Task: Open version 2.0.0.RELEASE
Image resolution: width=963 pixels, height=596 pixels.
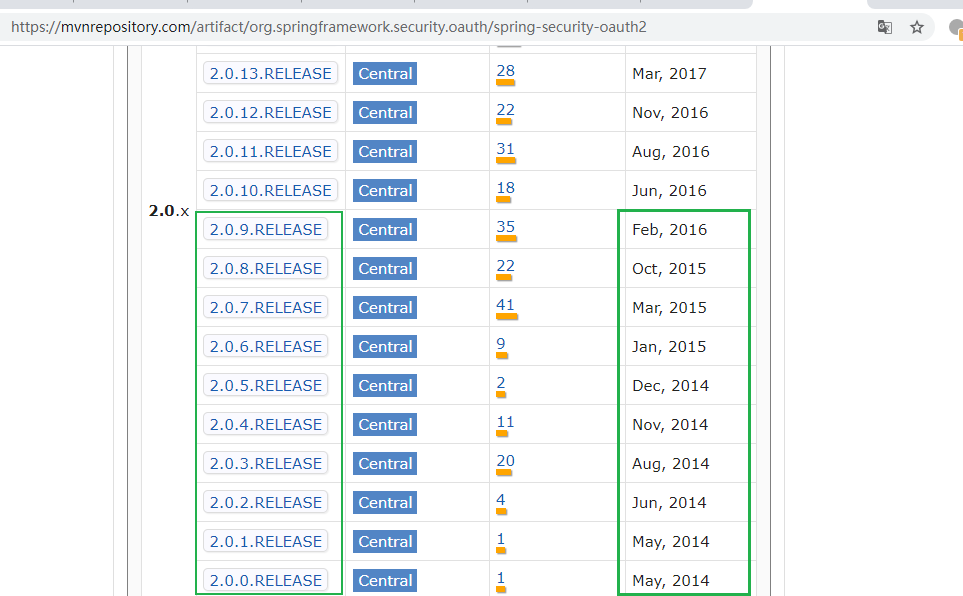Action: [265, 581]
